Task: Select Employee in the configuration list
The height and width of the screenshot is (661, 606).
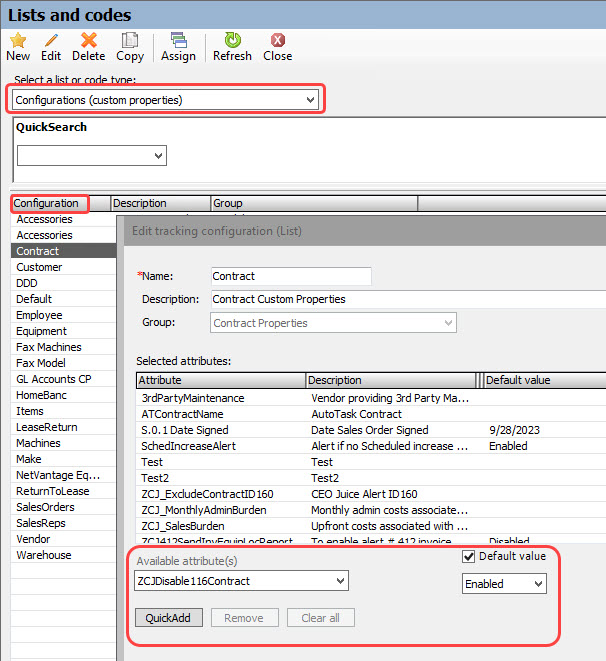Action: click(x=63, y=315)
